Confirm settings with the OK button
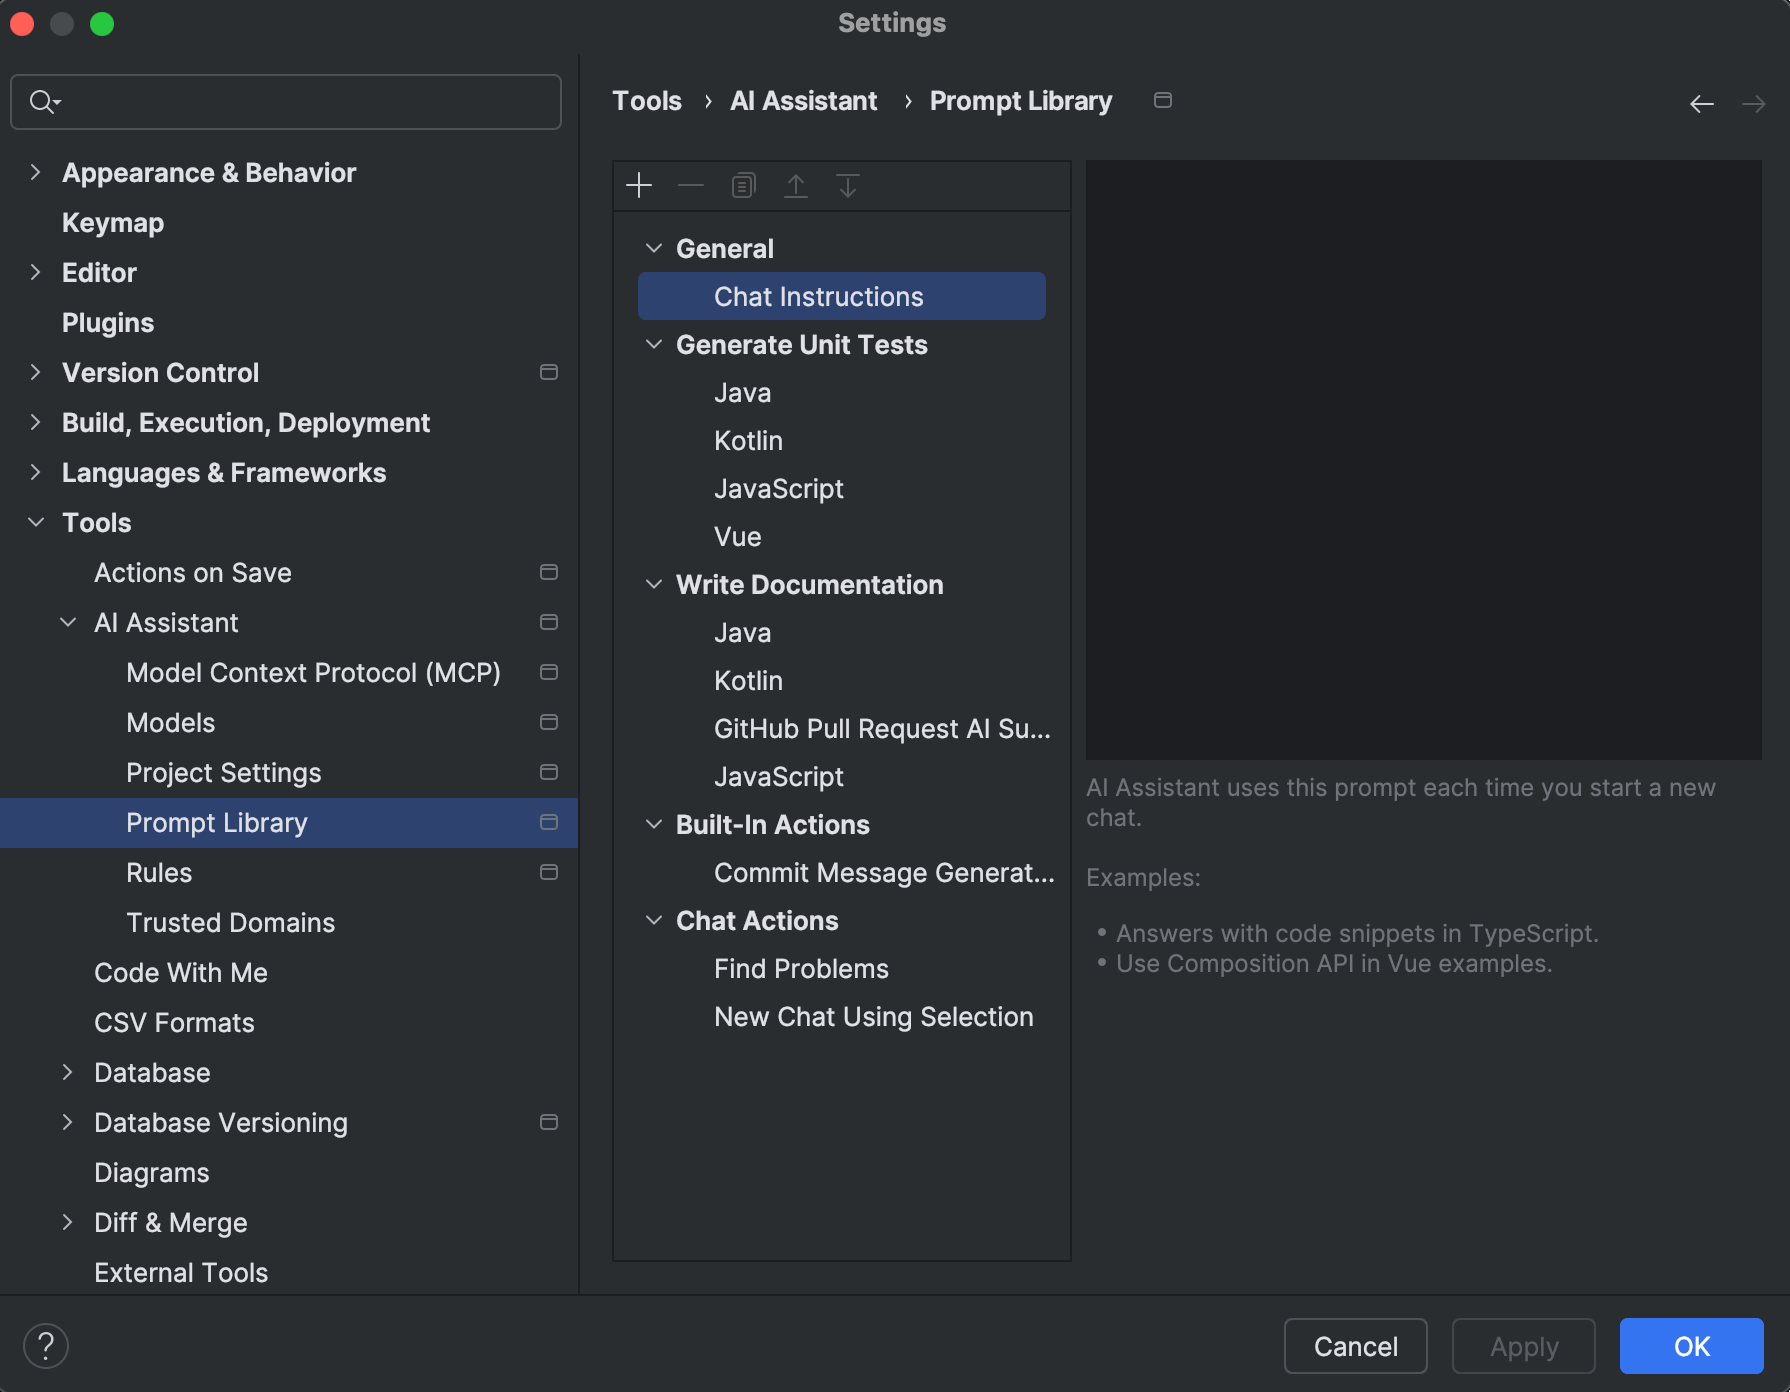 (x=1691, y=1346)
